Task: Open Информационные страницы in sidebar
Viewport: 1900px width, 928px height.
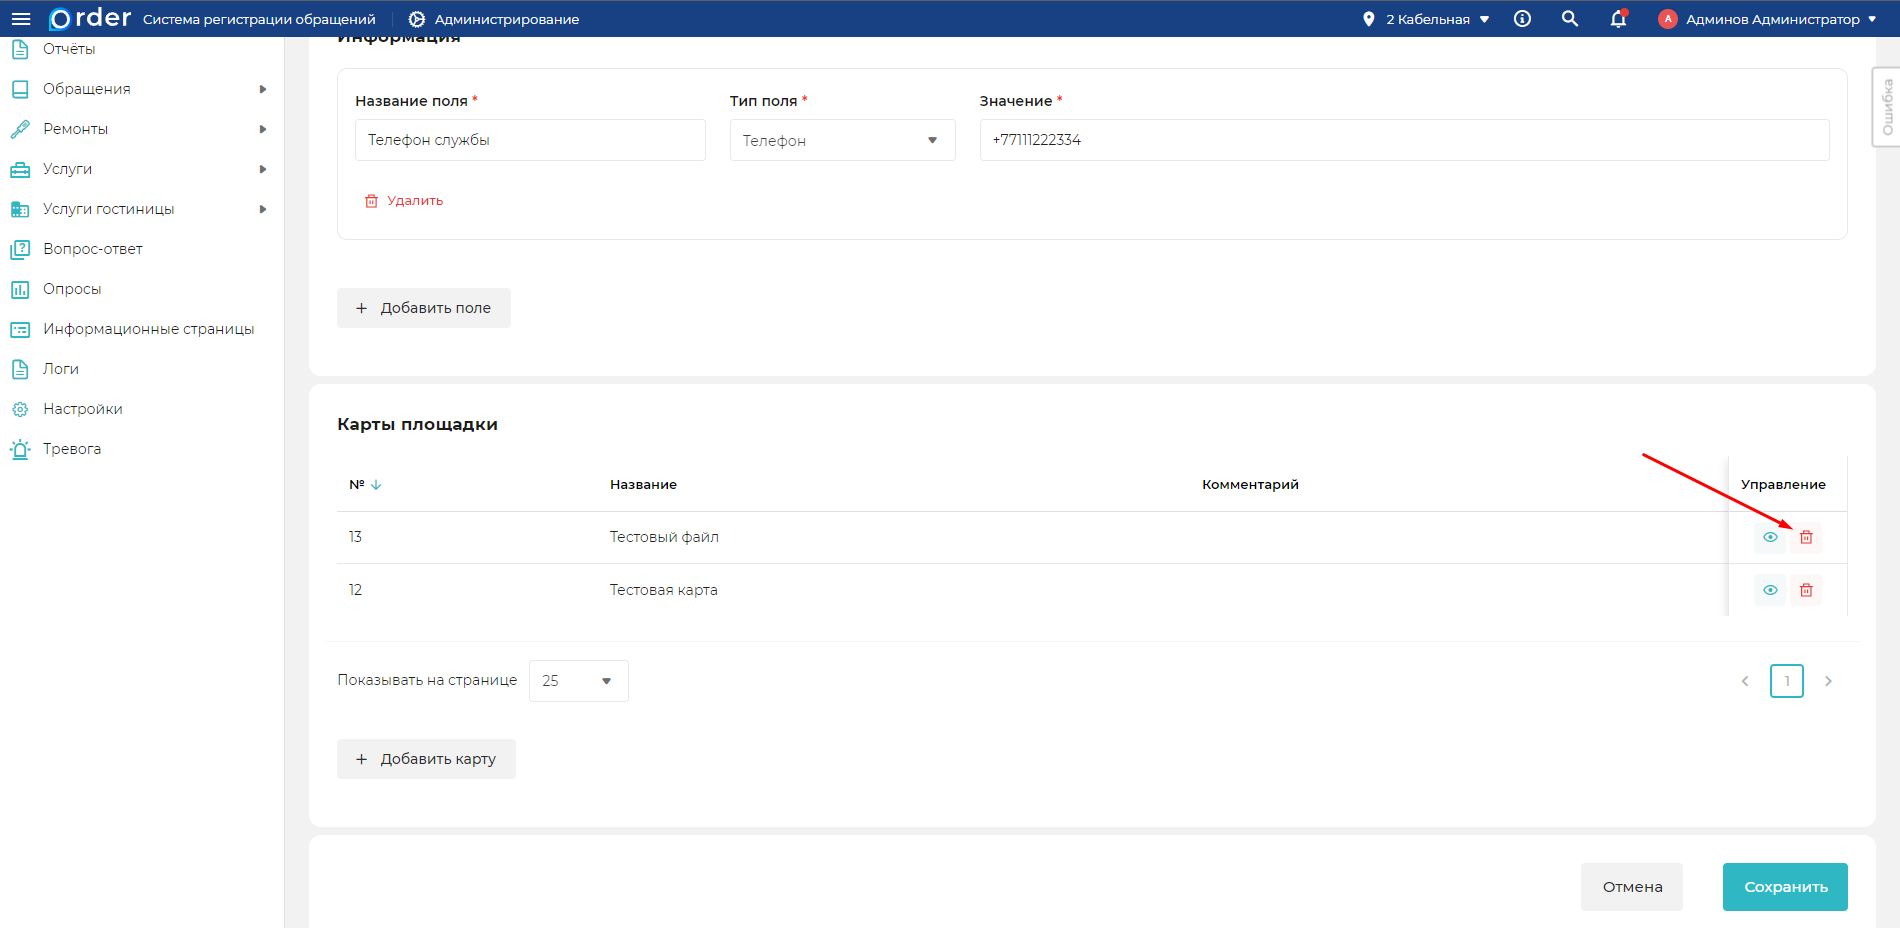Action: click(148, 329)
